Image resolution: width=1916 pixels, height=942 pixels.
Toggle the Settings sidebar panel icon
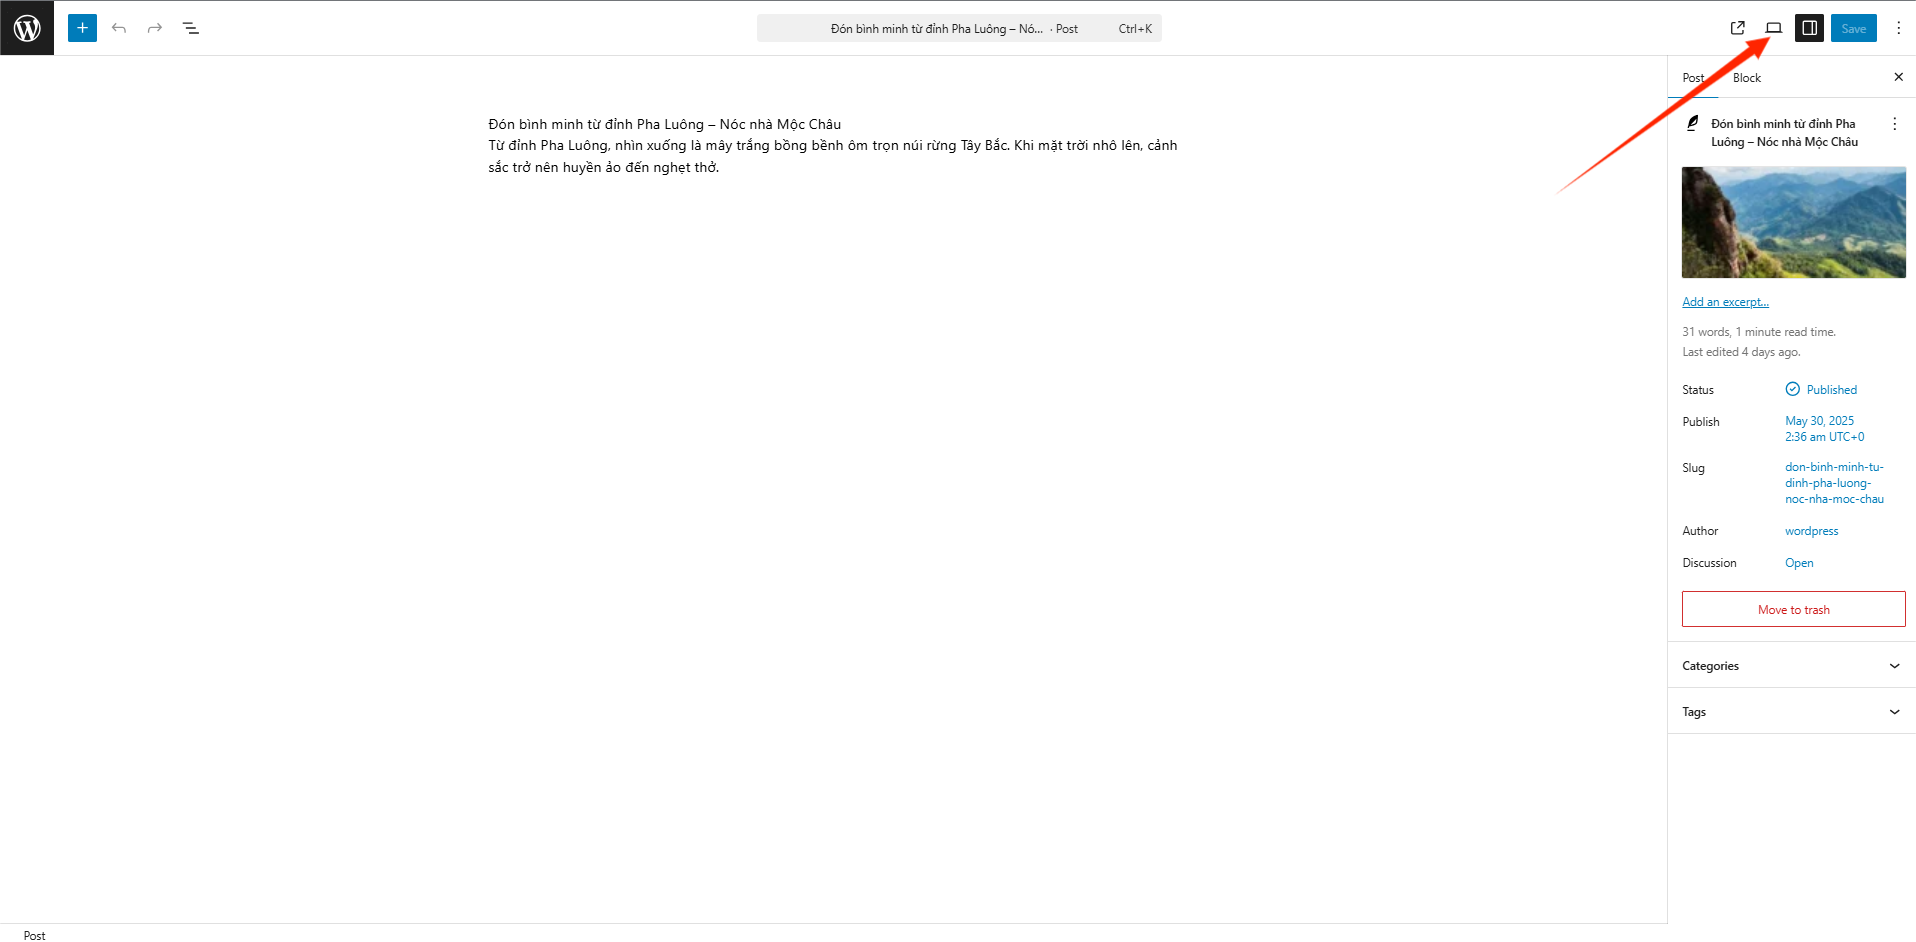1810,28
